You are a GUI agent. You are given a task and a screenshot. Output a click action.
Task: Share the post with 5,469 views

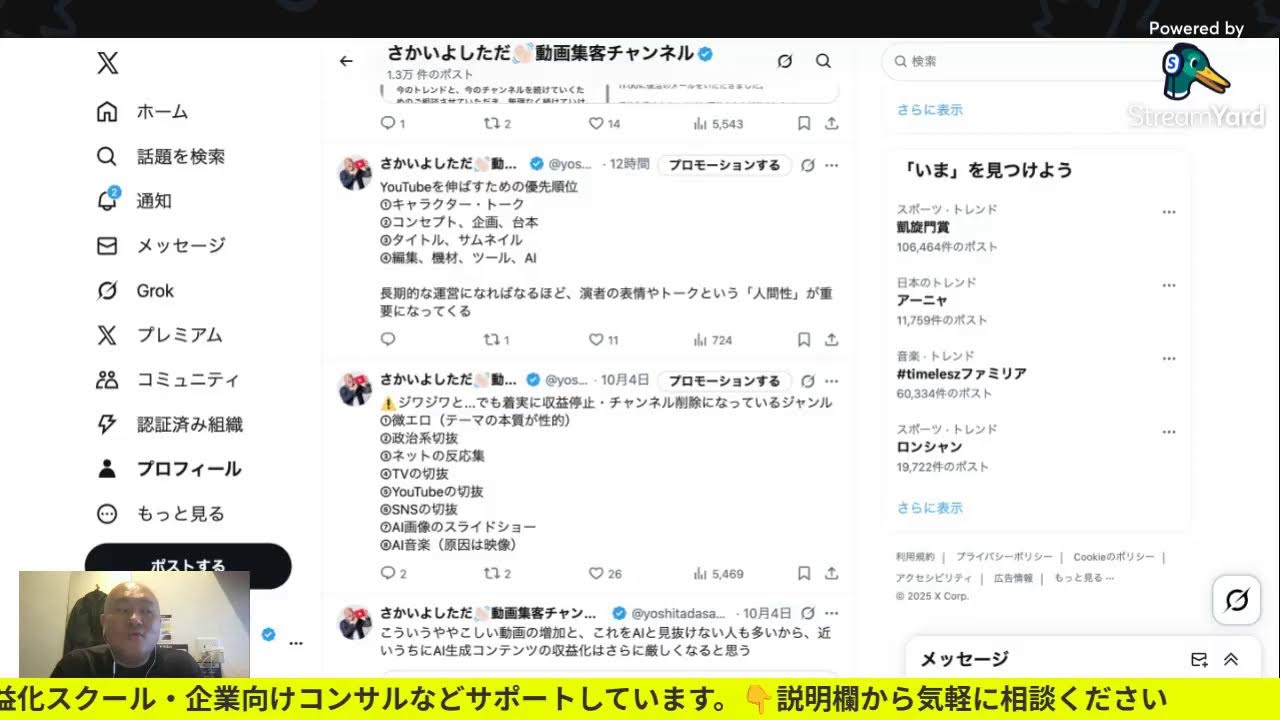point(831,574)
